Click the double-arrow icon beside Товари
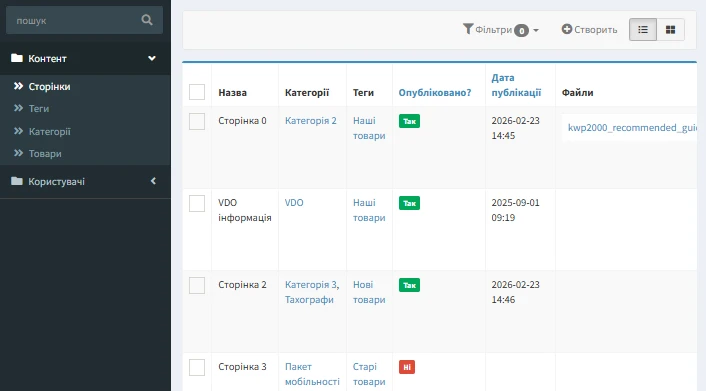706x391 pixels. [x=18, y=153]
